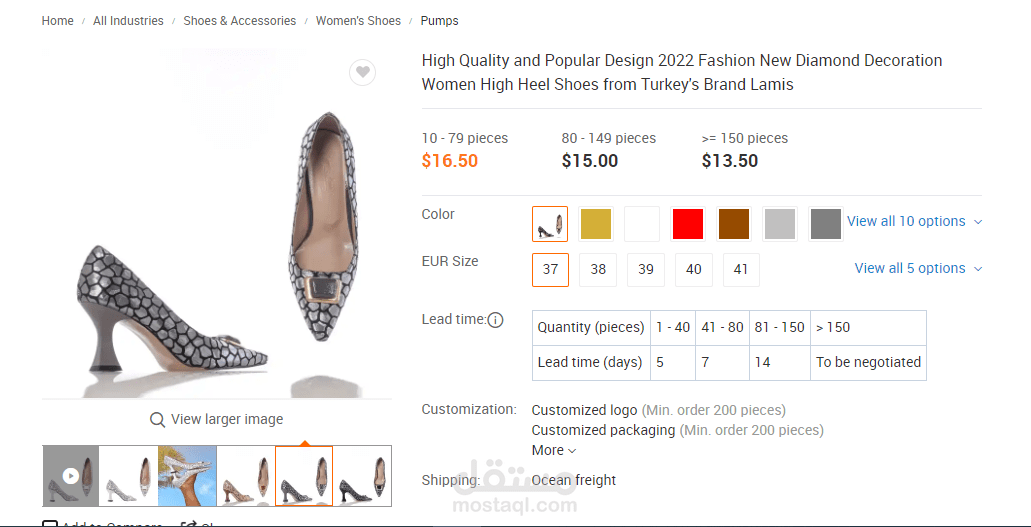Click the heart favorite icon on product image
1031x527 pixels.
point(363,72)
